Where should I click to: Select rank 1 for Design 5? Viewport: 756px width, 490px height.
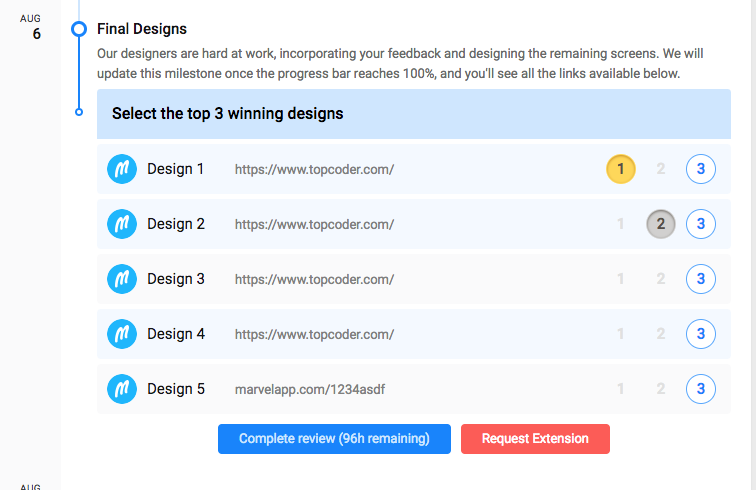[621, 389]
